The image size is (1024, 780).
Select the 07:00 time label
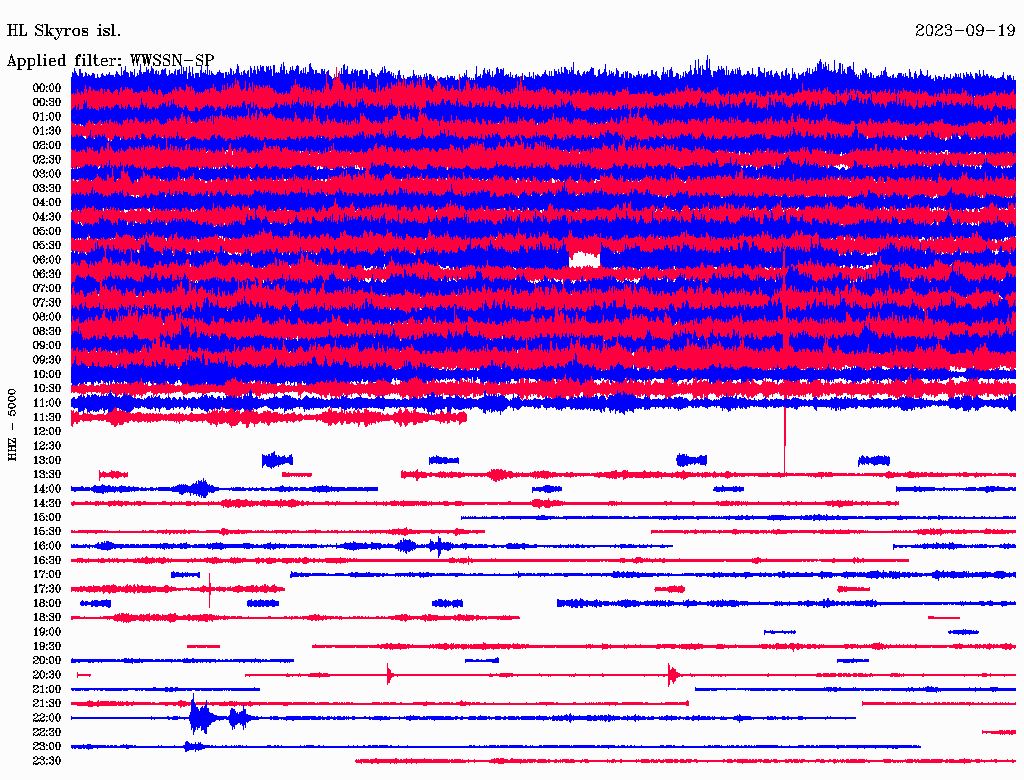[x=47, y=288]
